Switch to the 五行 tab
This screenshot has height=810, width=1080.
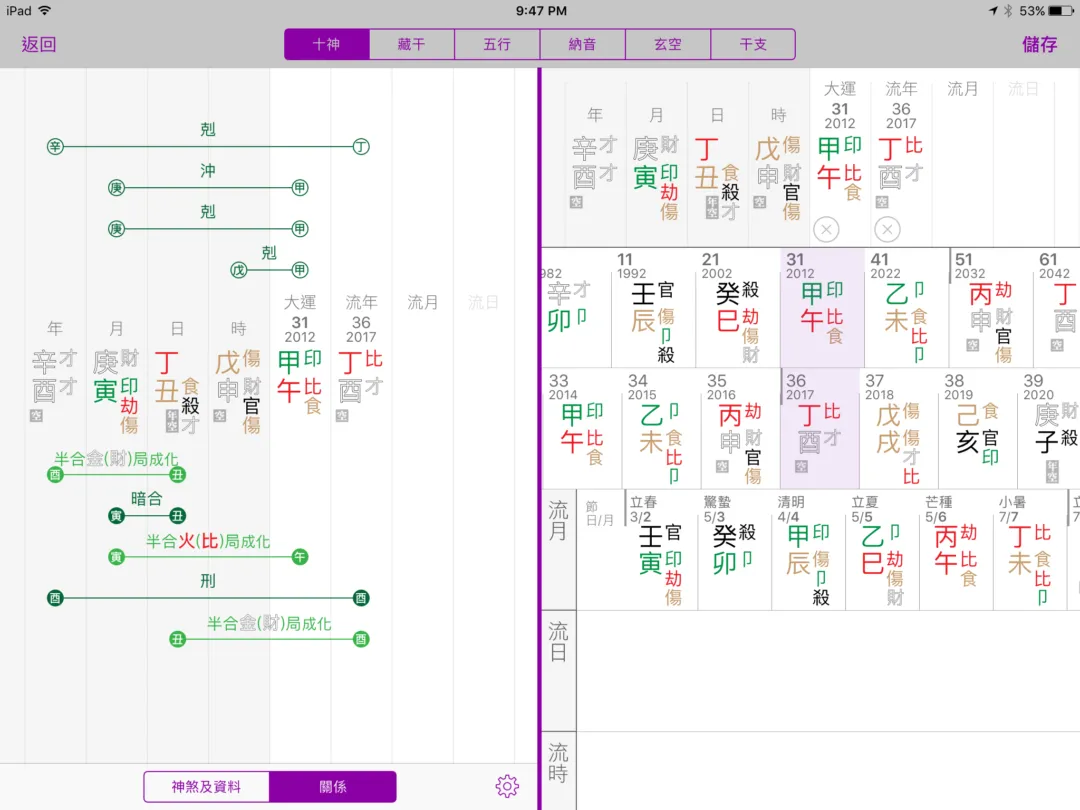[x=496, y=44]
